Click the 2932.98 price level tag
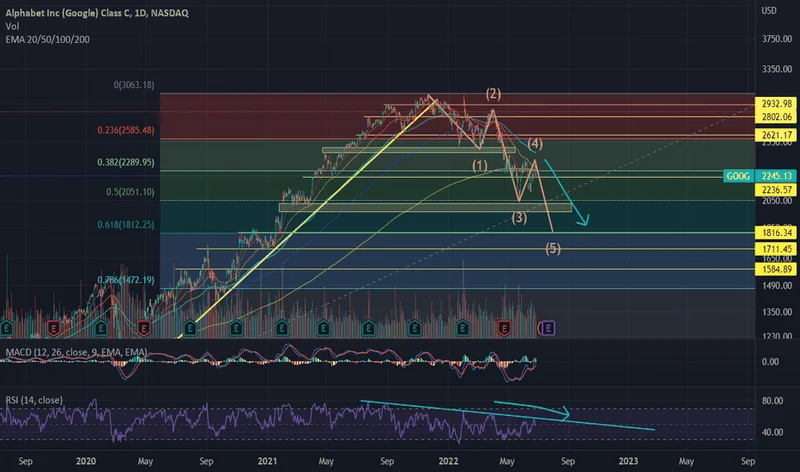Image resolution: width=800 pixels, height=472 pixels. (x=776, y=104)
